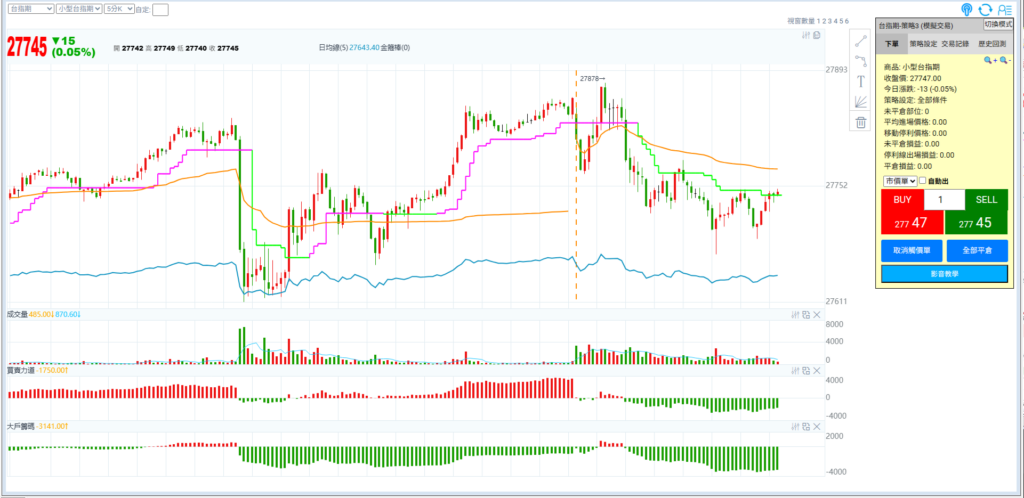Open settings for the 買賣力道 indicator panel

coord(795,371)
